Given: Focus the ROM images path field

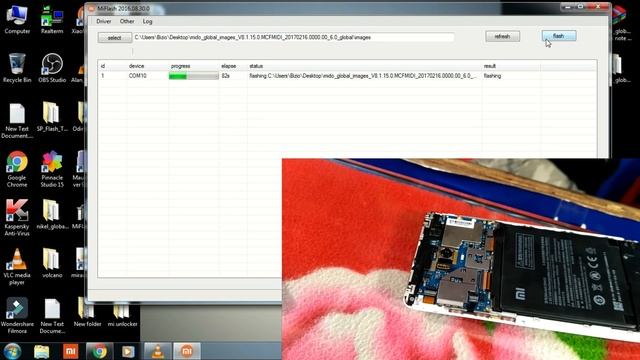Looking at the screenshot, I should tap(293, 37).
